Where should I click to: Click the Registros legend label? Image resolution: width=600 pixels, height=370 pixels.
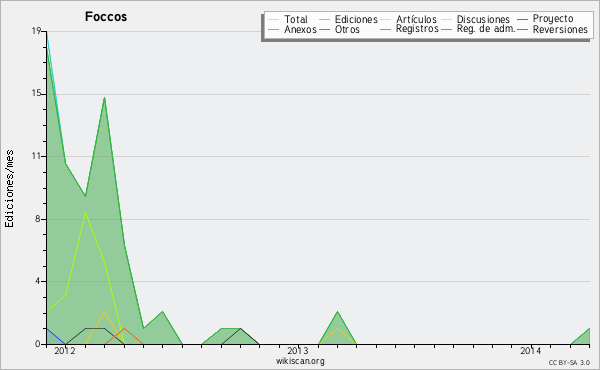pyautogui.click(x=417, y=29)
